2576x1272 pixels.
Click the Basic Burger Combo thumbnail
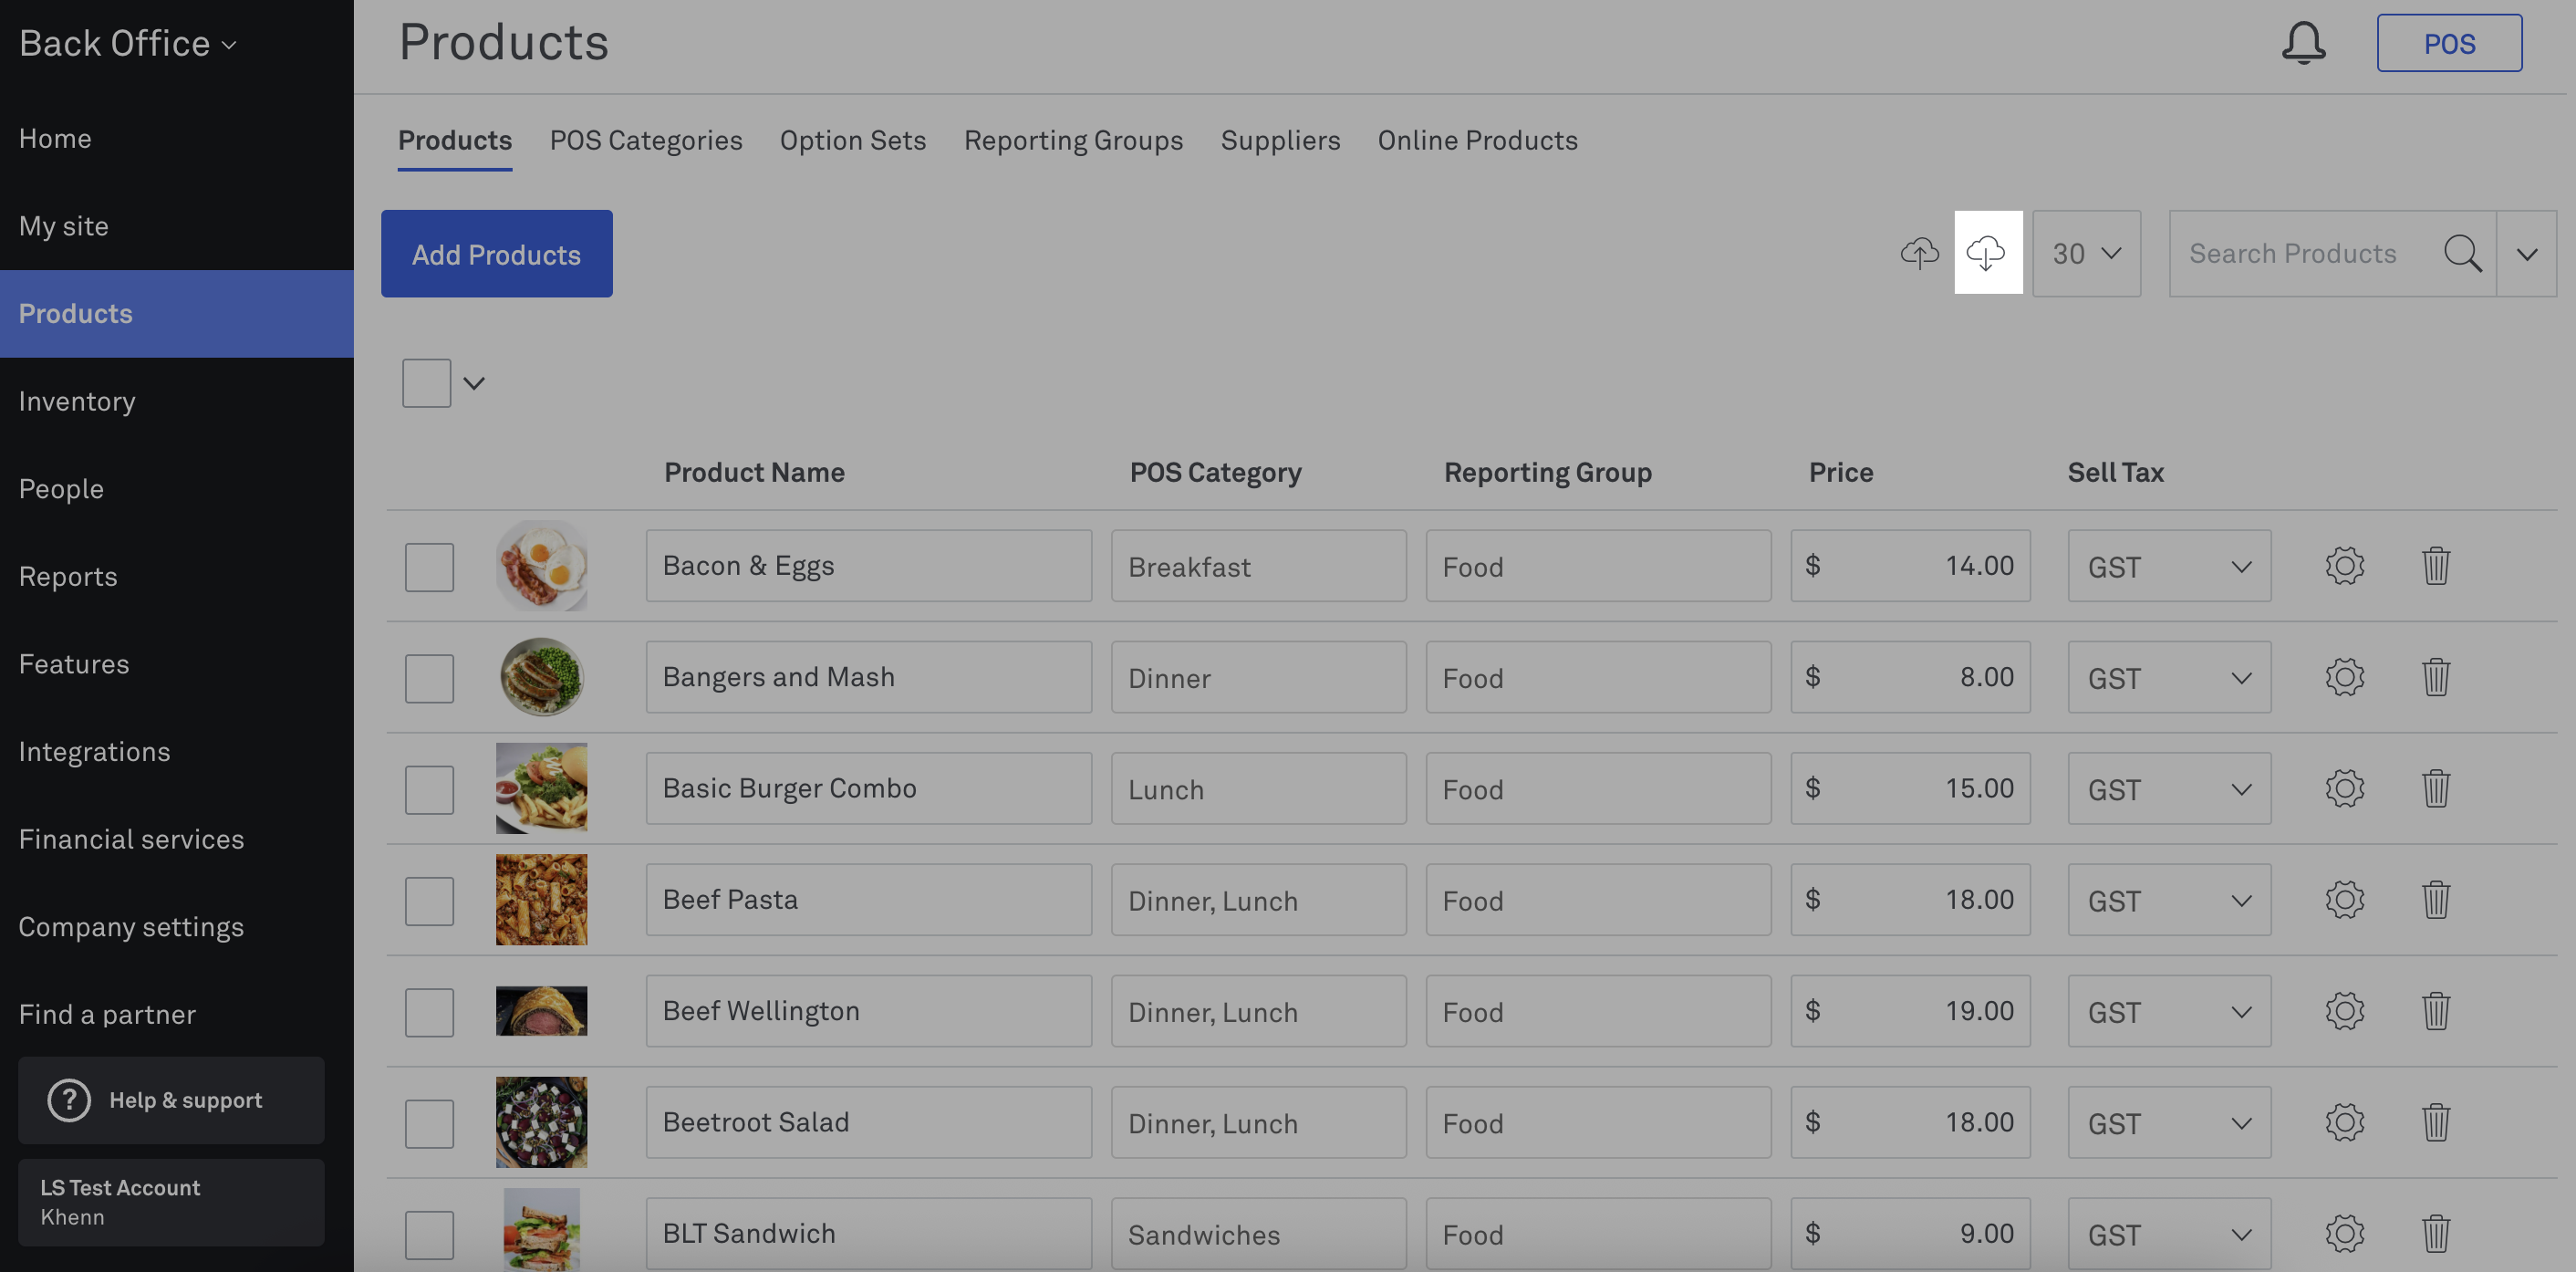click(x=541, y=788)
